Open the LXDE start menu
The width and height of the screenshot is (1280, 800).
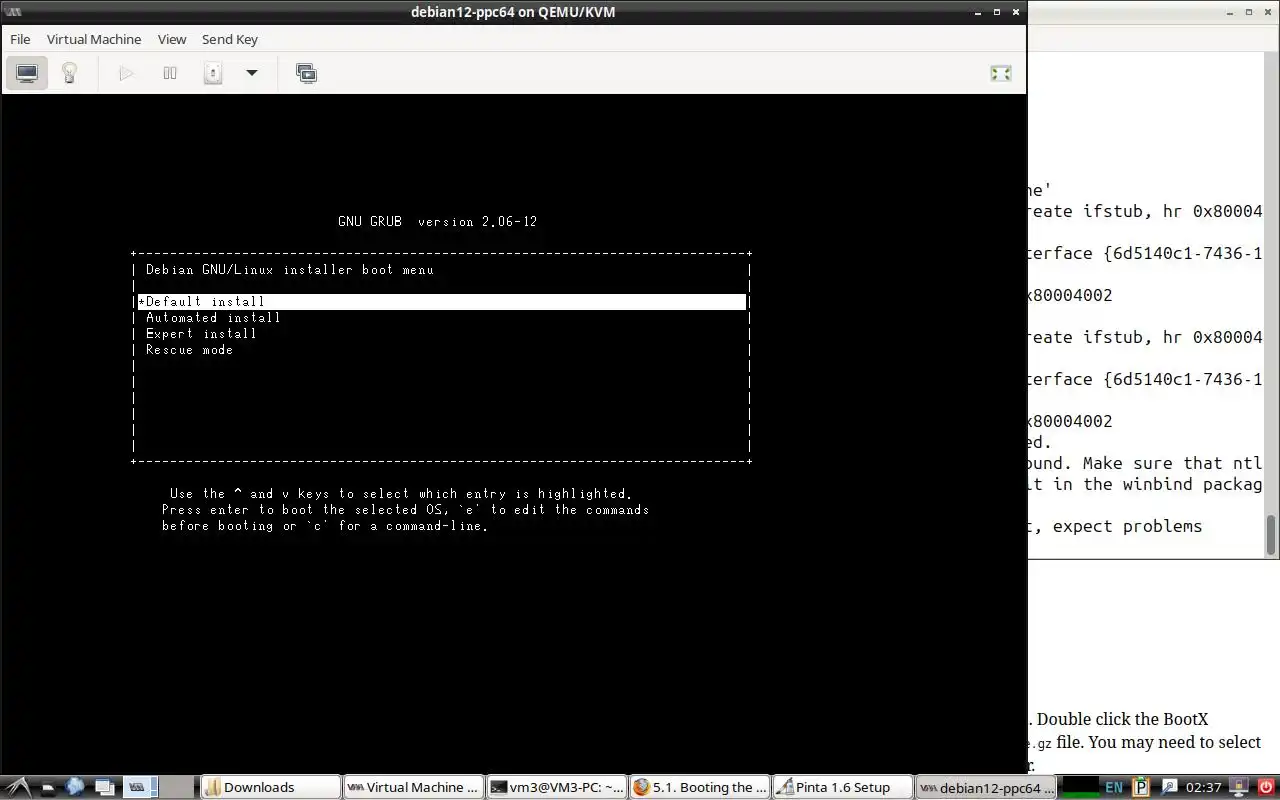[19, 787]
